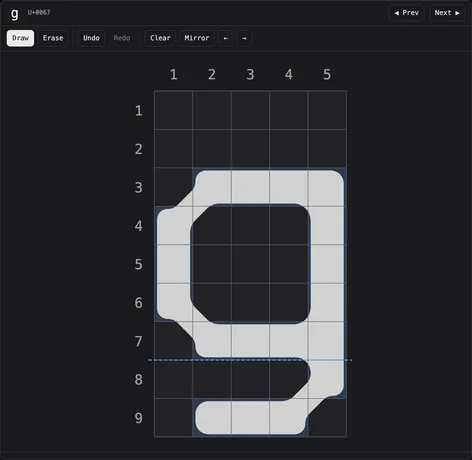Click column header 2
Image resolution: width=472 pixels, height=460 pixels.
coord(212,74)
